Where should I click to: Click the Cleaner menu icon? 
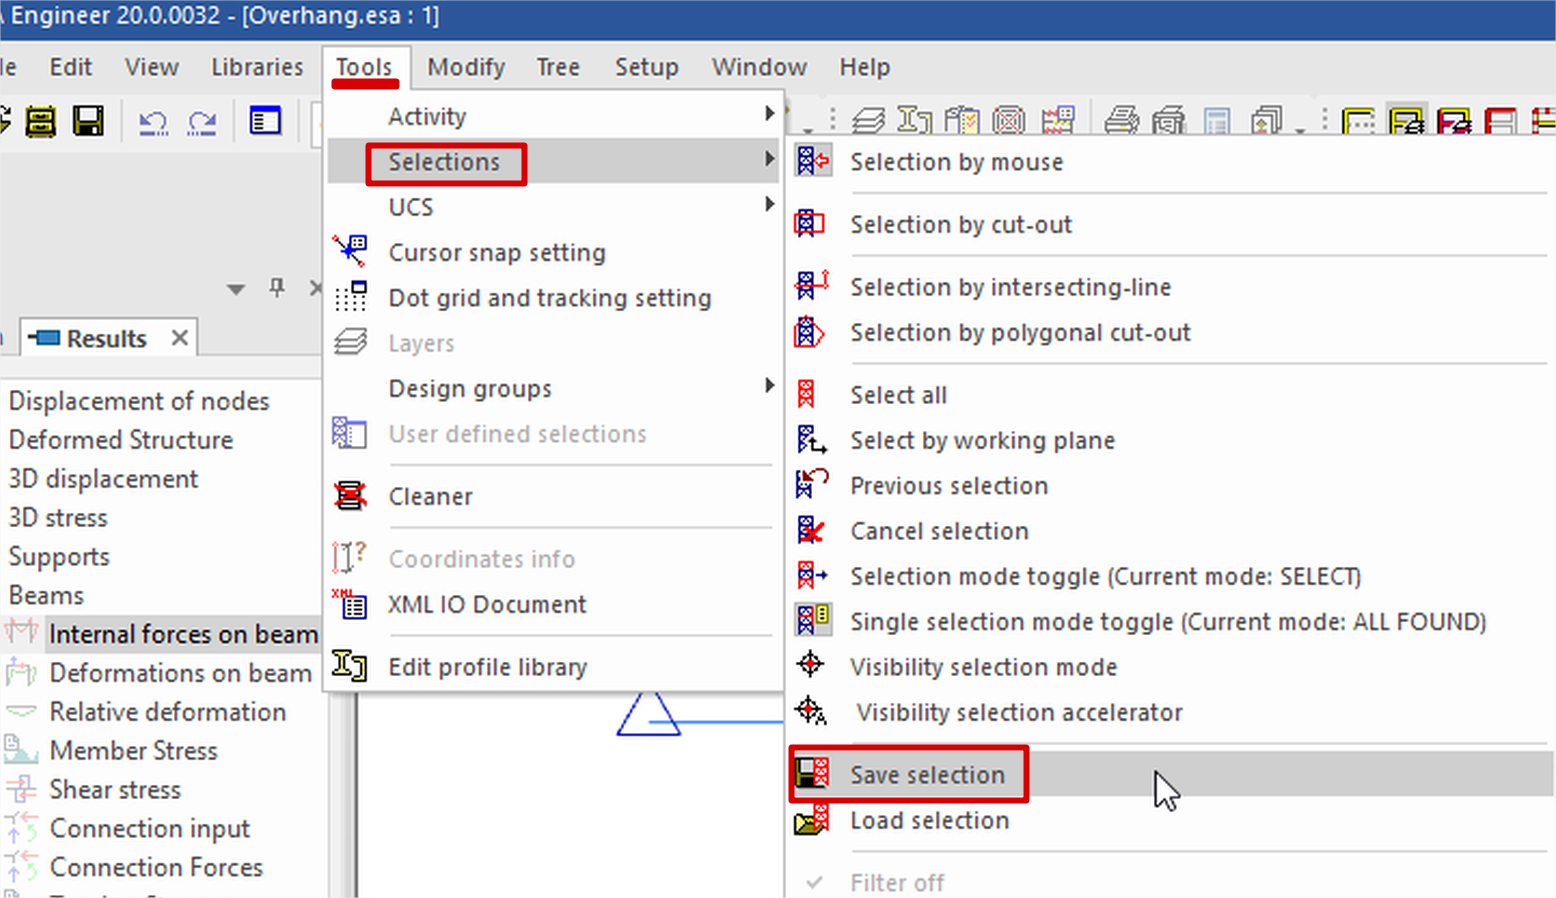pos(350,496)
